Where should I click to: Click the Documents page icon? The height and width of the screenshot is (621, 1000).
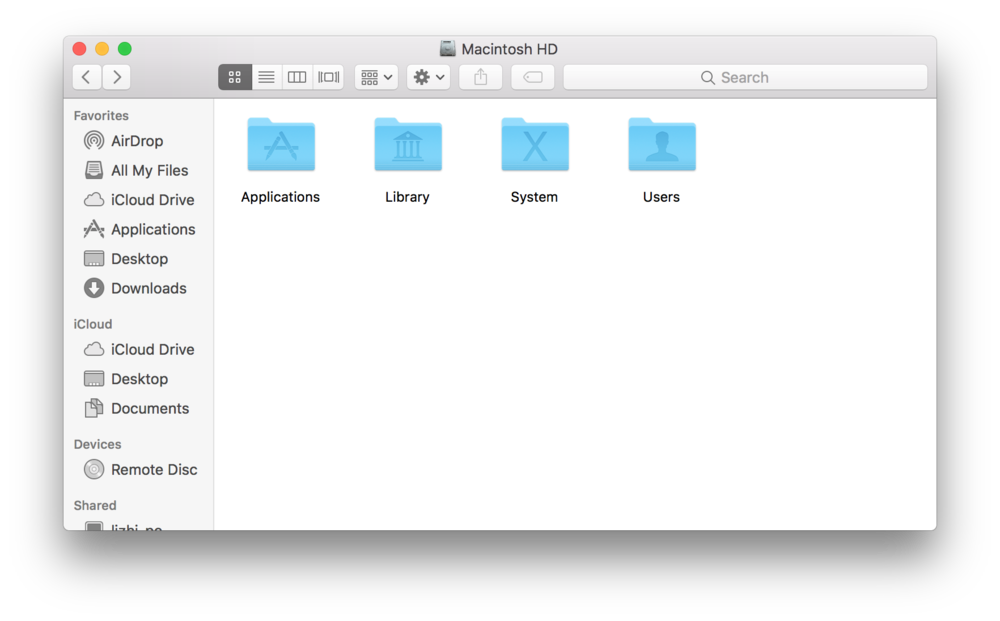click(x=94, y=408)
